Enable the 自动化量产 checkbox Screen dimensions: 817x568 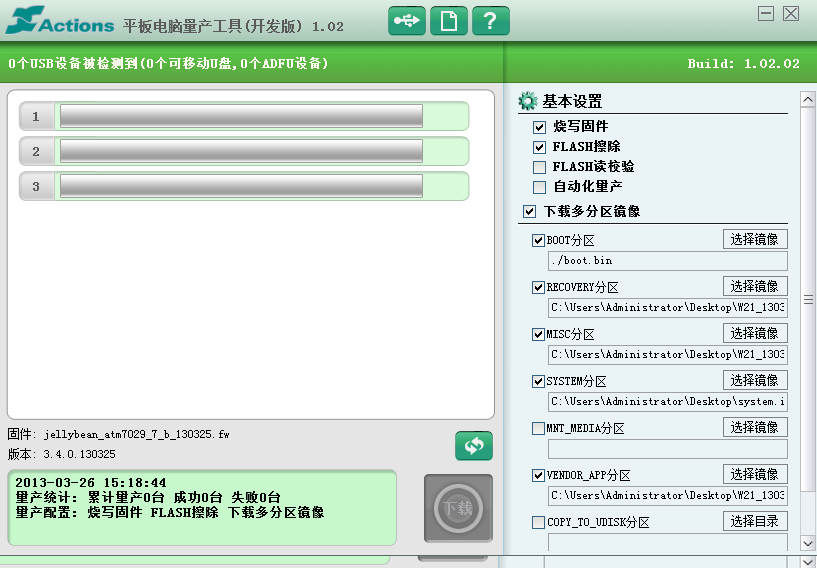point(539,187)
